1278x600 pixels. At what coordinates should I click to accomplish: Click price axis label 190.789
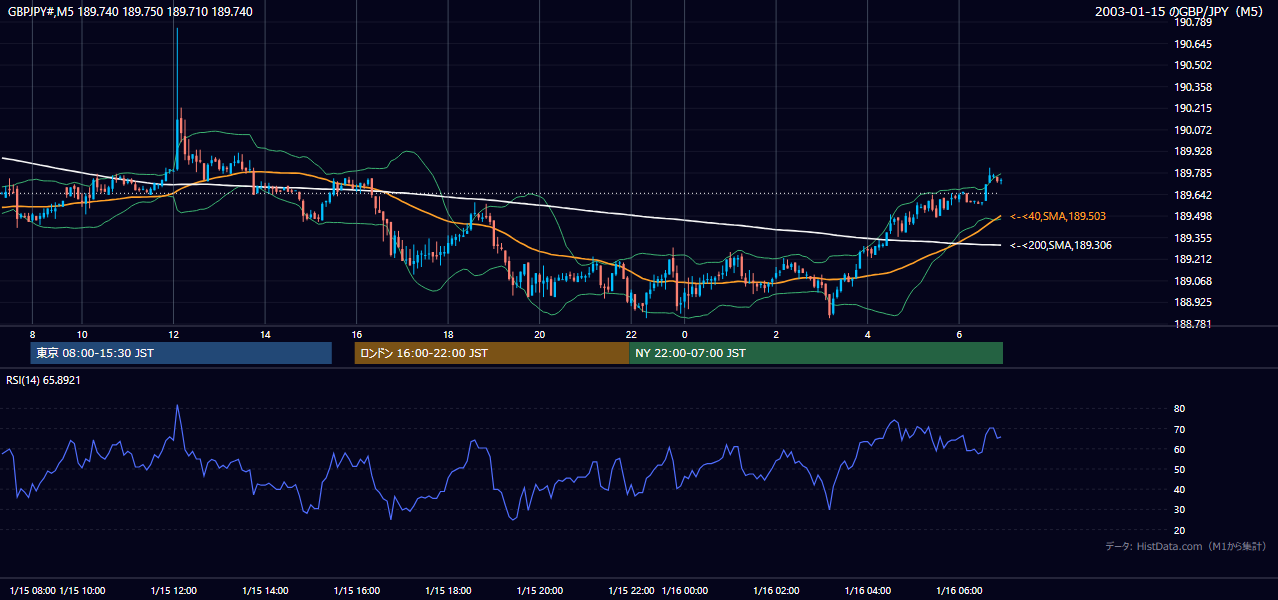1194,22
